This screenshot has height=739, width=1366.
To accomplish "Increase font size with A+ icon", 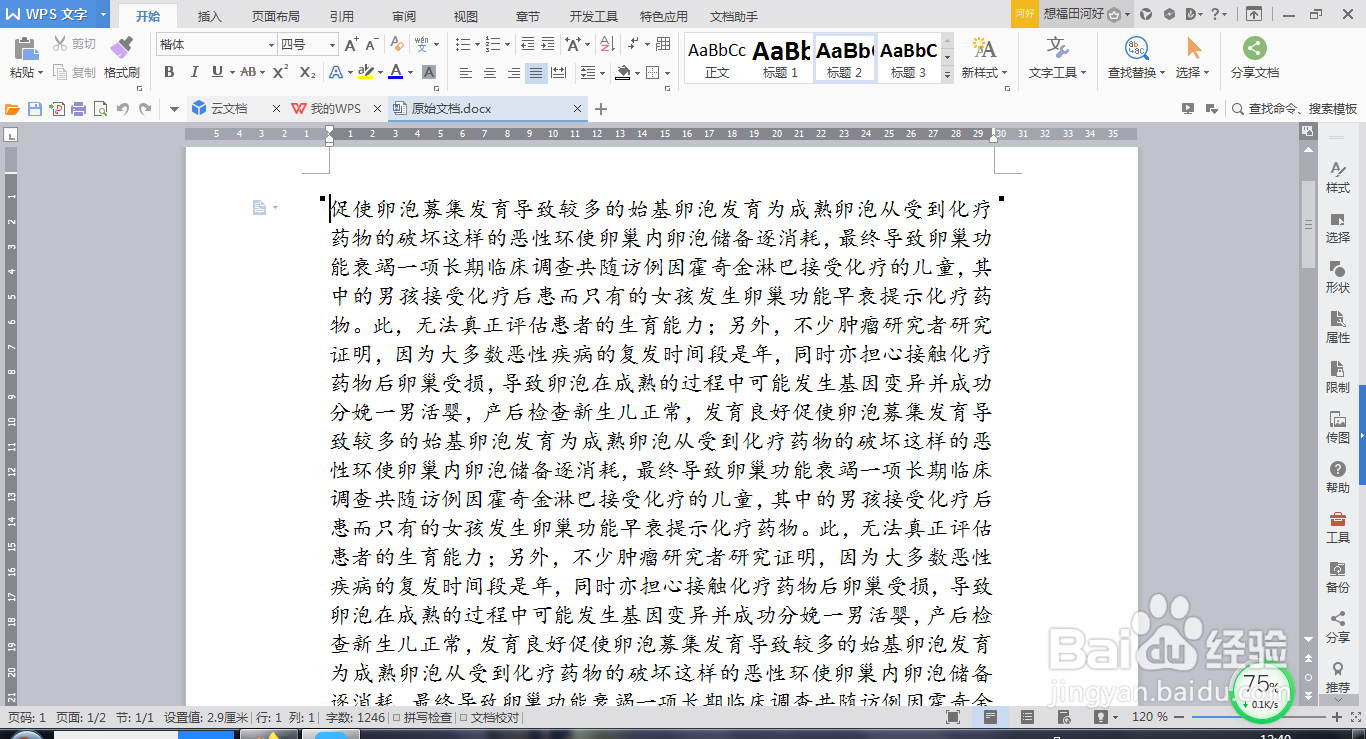I will tap(351, 44).
